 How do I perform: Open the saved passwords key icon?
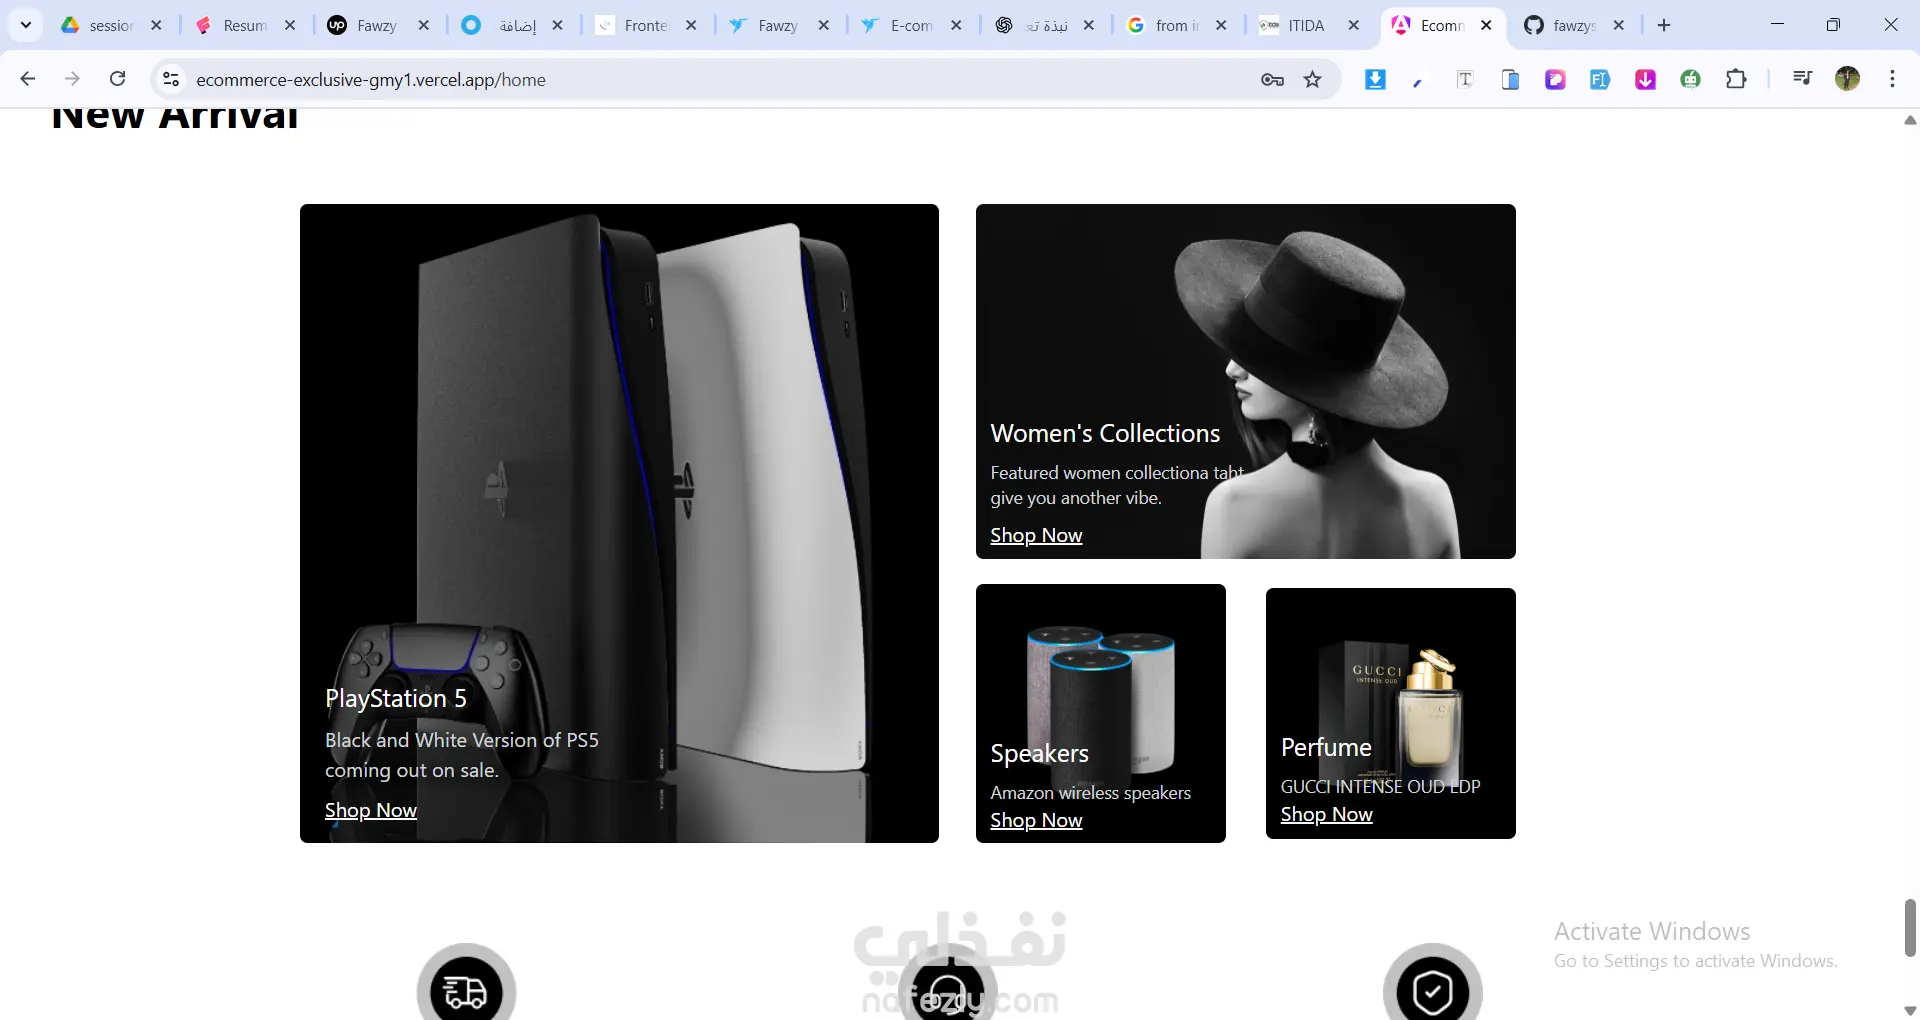1272,79
